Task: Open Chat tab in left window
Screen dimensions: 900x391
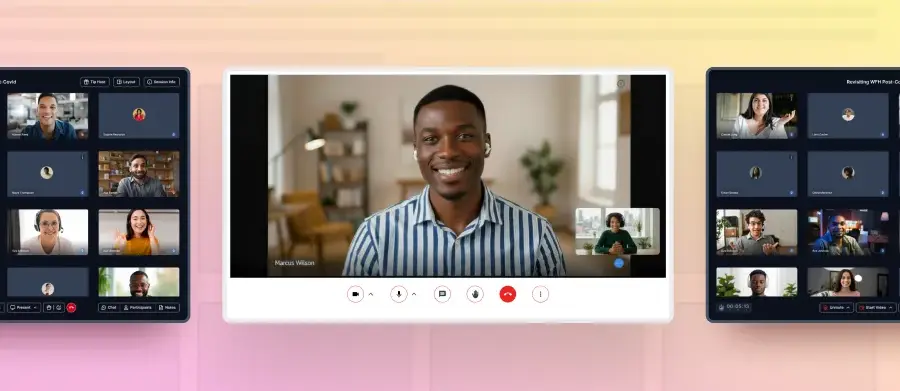Action: [x=108, y=308]
